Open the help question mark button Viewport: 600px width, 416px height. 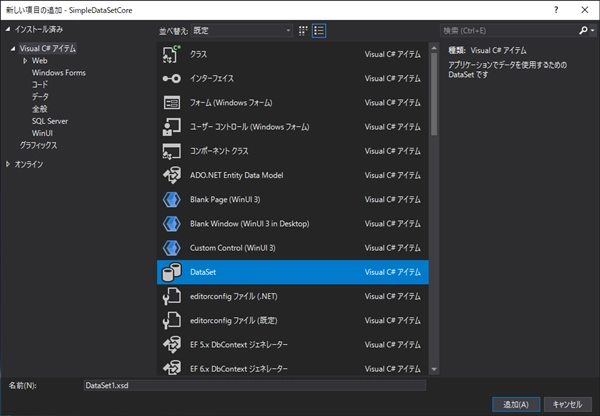tap(556, 10)
